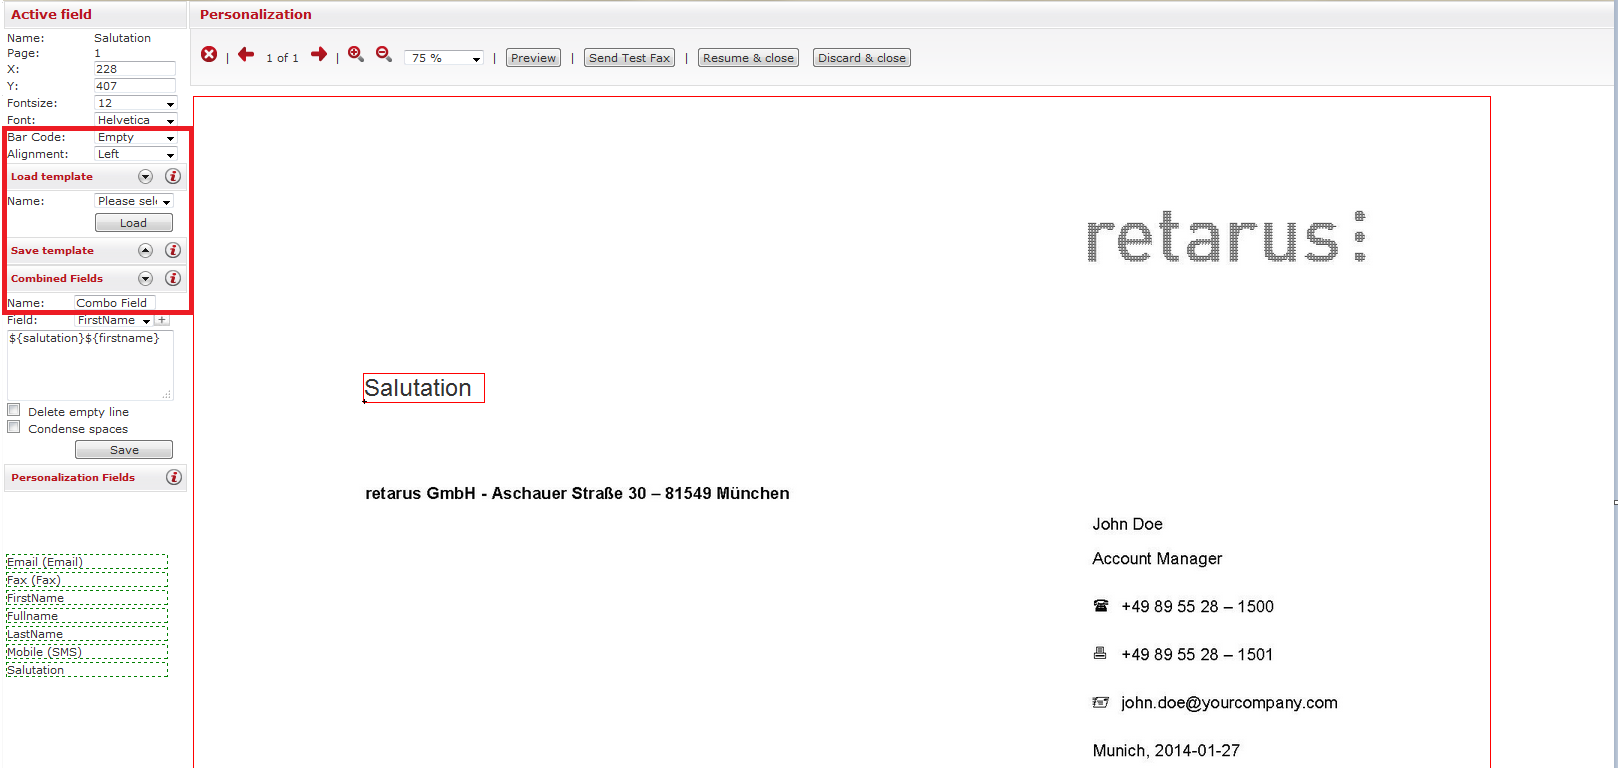Screen dimensions: 1618x768
Task: Enable Delete empty line checkbox
Action: tap(14, 410)
